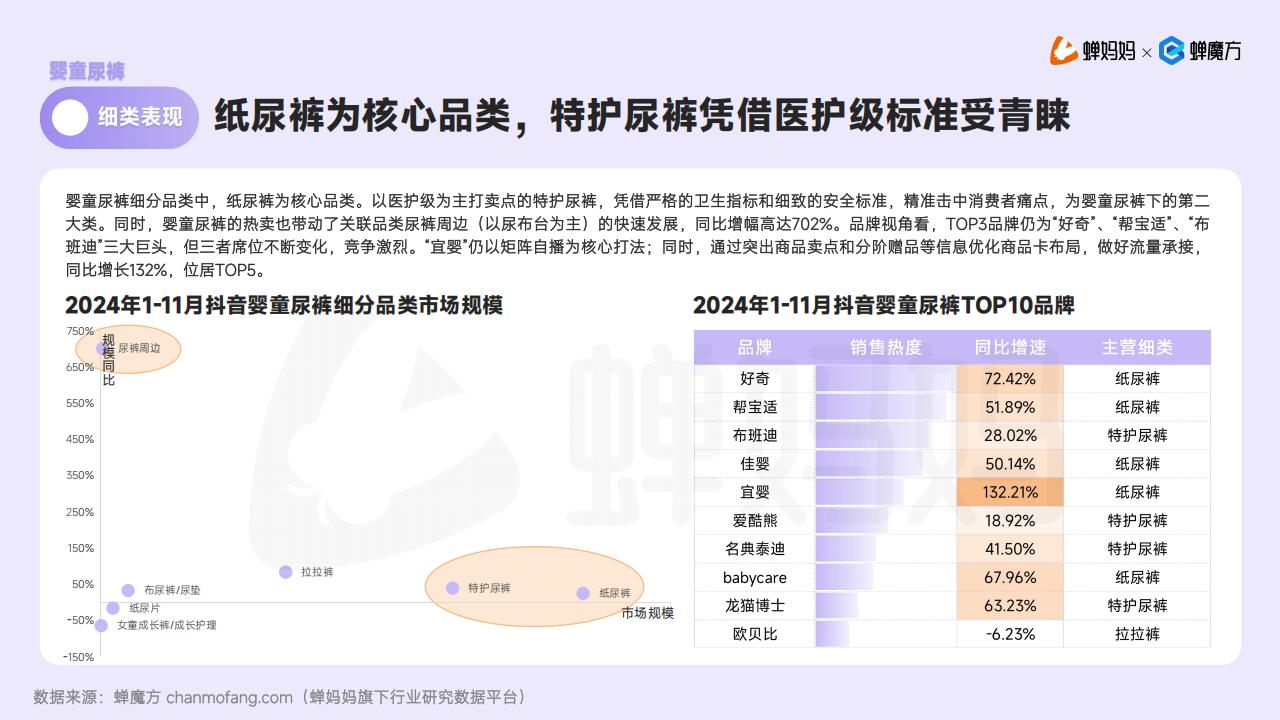Click the 132.21% highlighted growth cell
Viewport: 1280px width, 720px height.
[1010, 492]
